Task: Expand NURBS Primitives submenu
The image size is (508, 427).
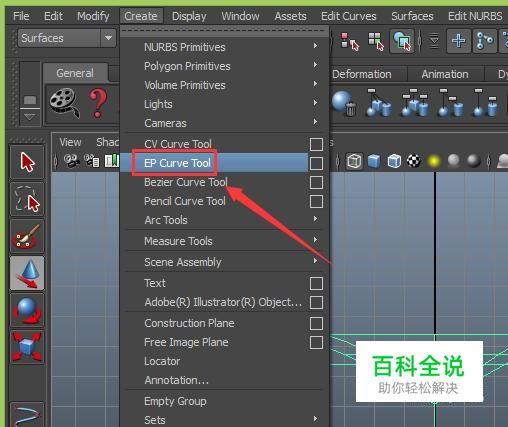Action: pos(224,47)
